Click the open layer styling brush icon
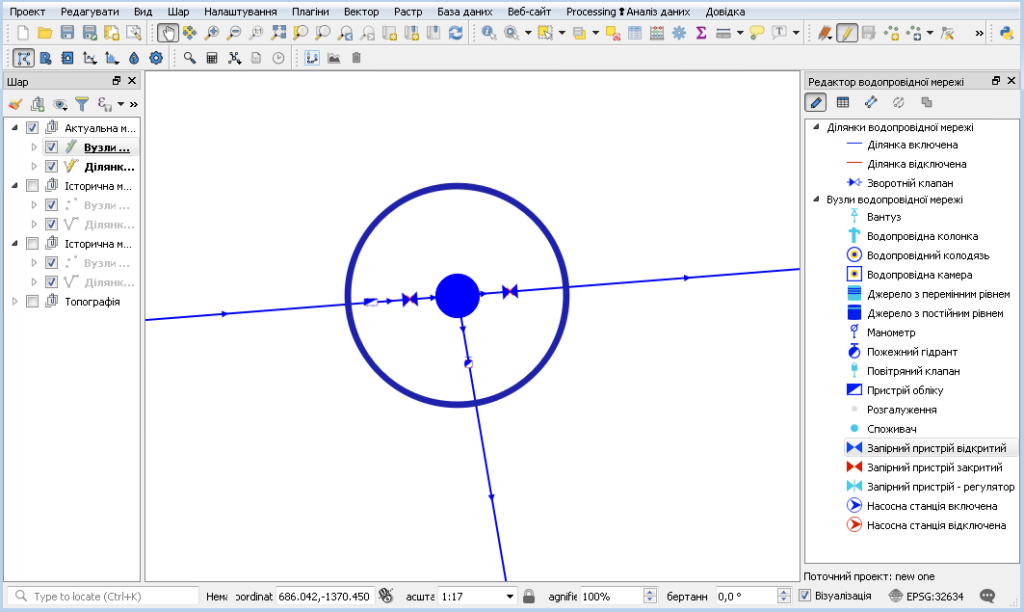 pos(16,104)
